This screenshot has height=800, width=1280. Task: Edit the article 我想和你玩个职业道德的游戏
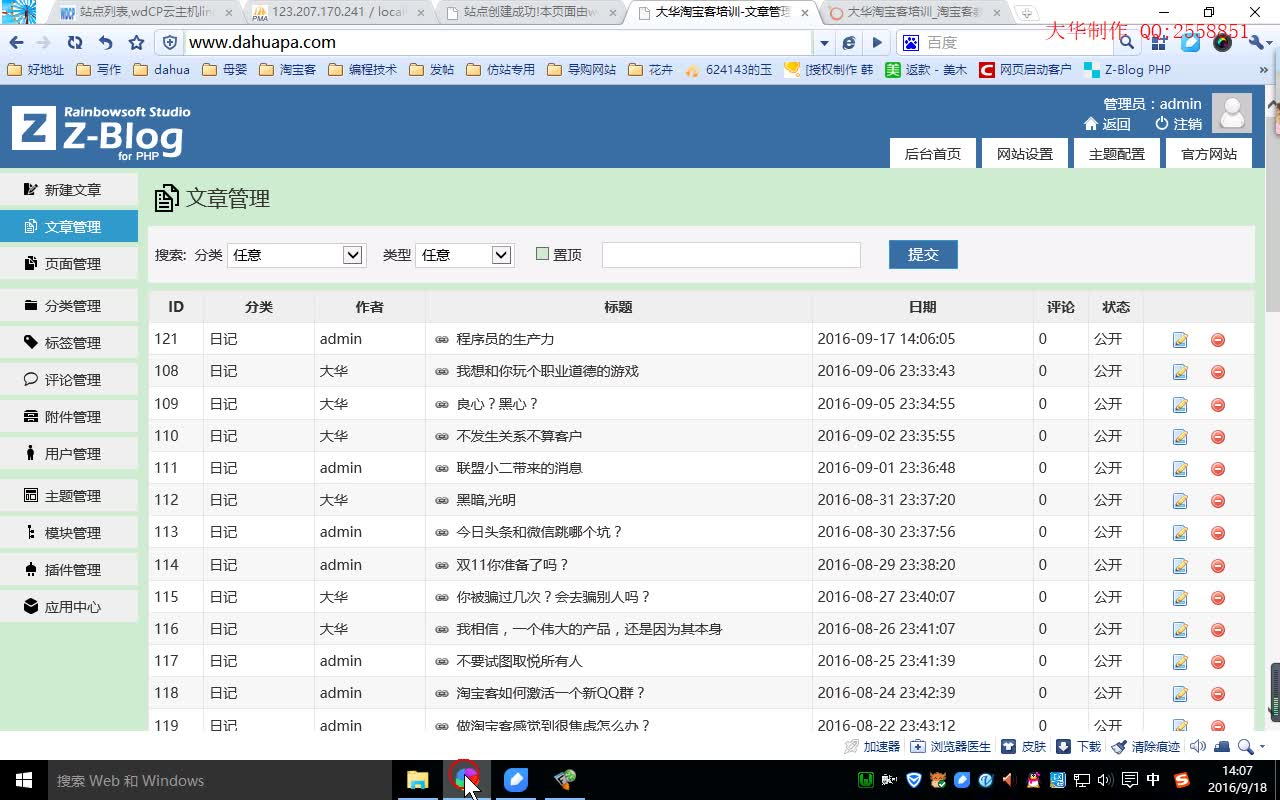1180,372
